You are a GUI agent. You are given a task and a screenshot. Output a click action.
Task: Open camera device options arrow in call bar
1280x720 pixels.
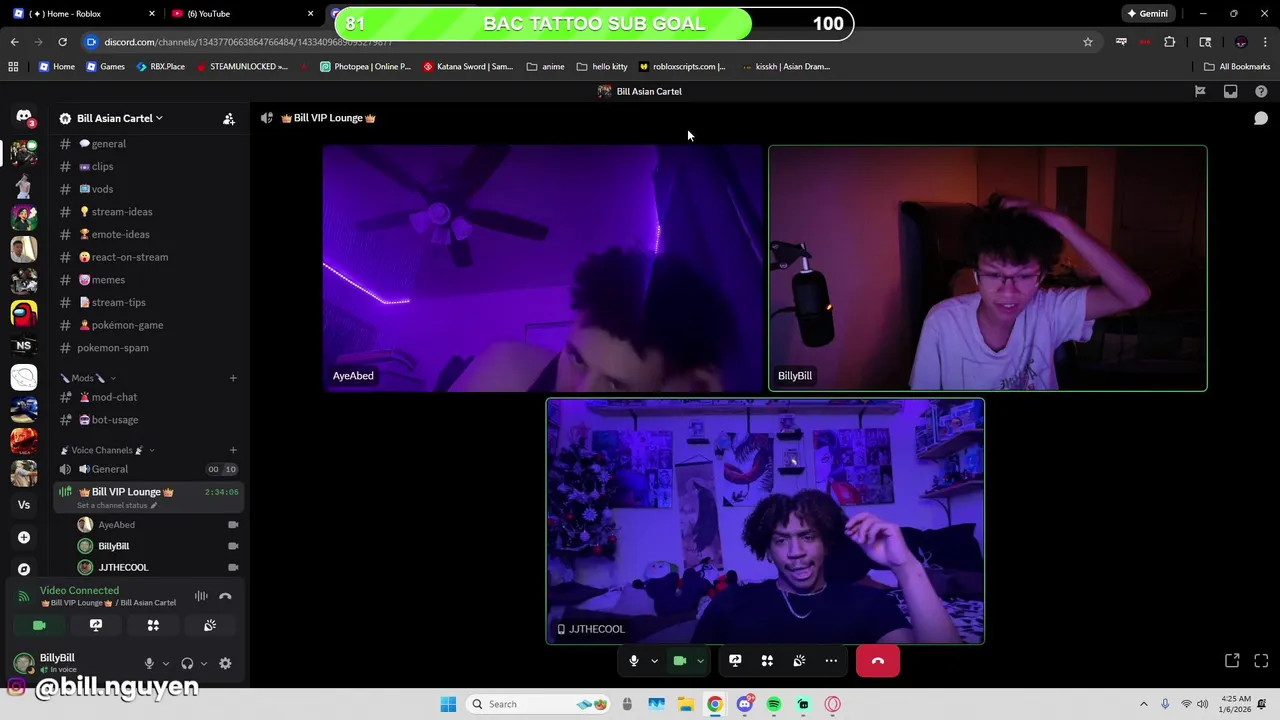(x=700, y=661)
